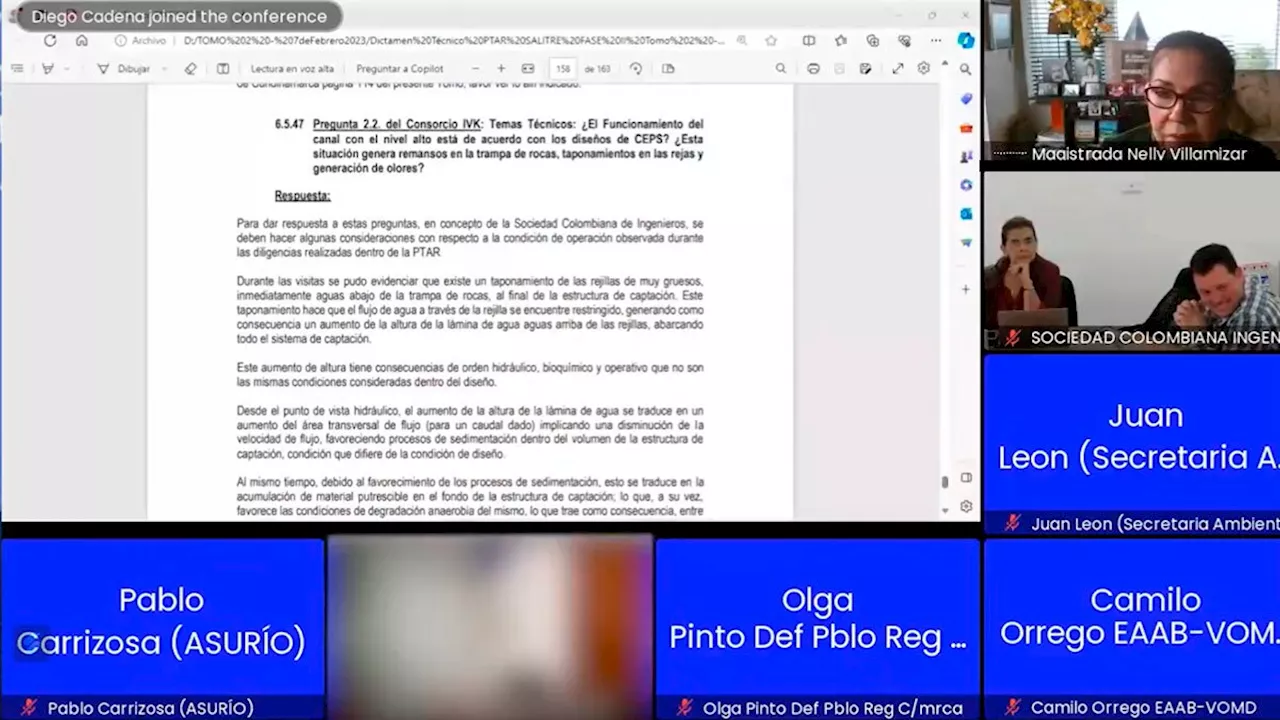Click muted mic icon by Juan Leon name
Image resolution: width=1280 pixels, height=720 pixels.
(x=1012, y=523)
